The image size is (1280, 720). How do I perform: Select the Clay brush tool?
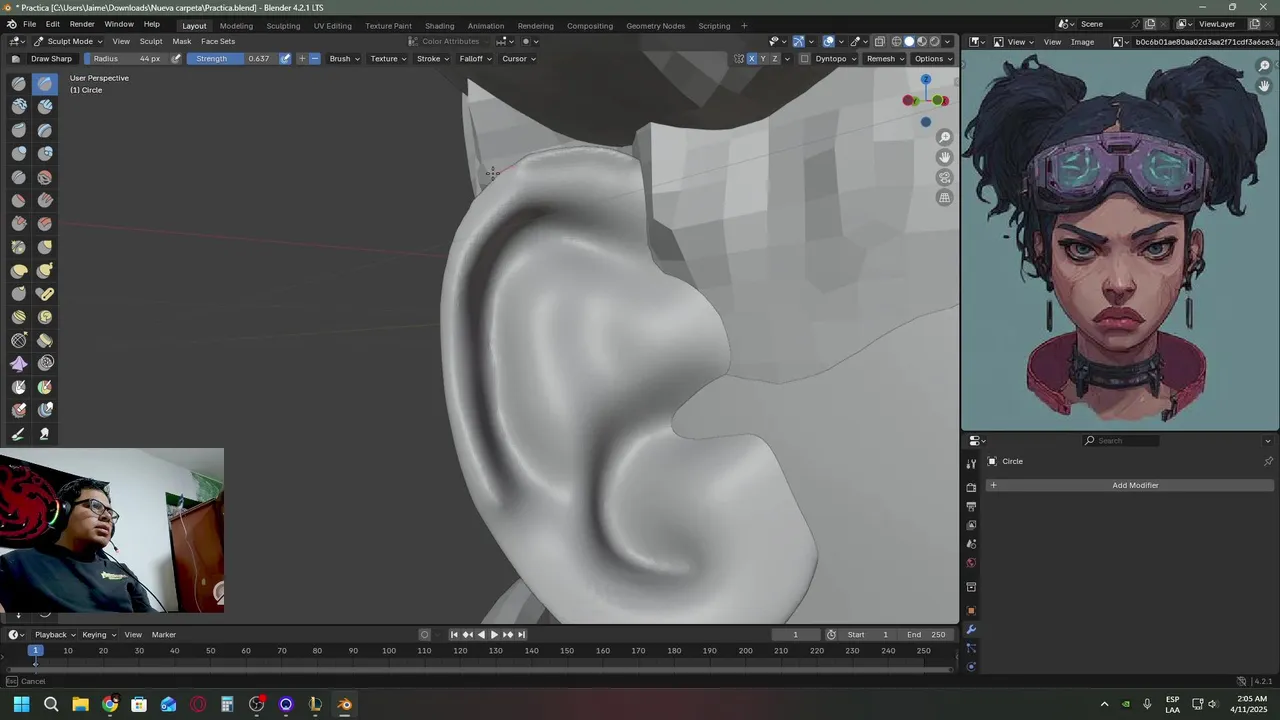(19, 107)
